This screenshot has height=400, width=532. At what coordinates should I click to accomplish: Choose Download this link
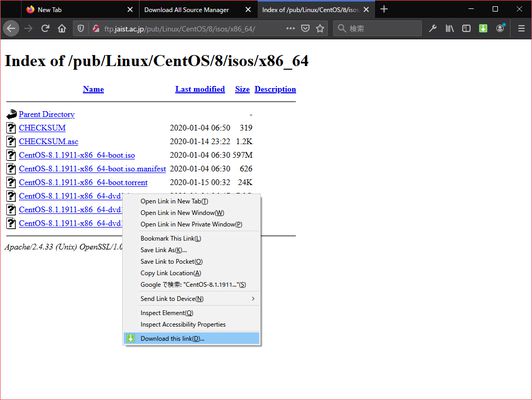pos(192,339)
